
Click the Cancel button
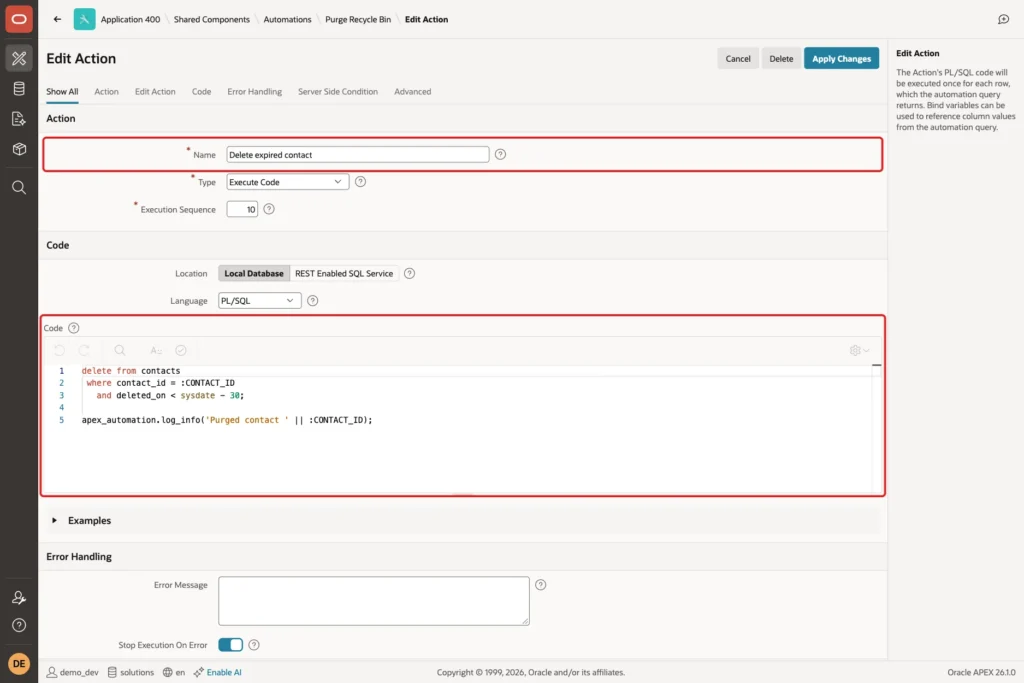click(738, 58)
